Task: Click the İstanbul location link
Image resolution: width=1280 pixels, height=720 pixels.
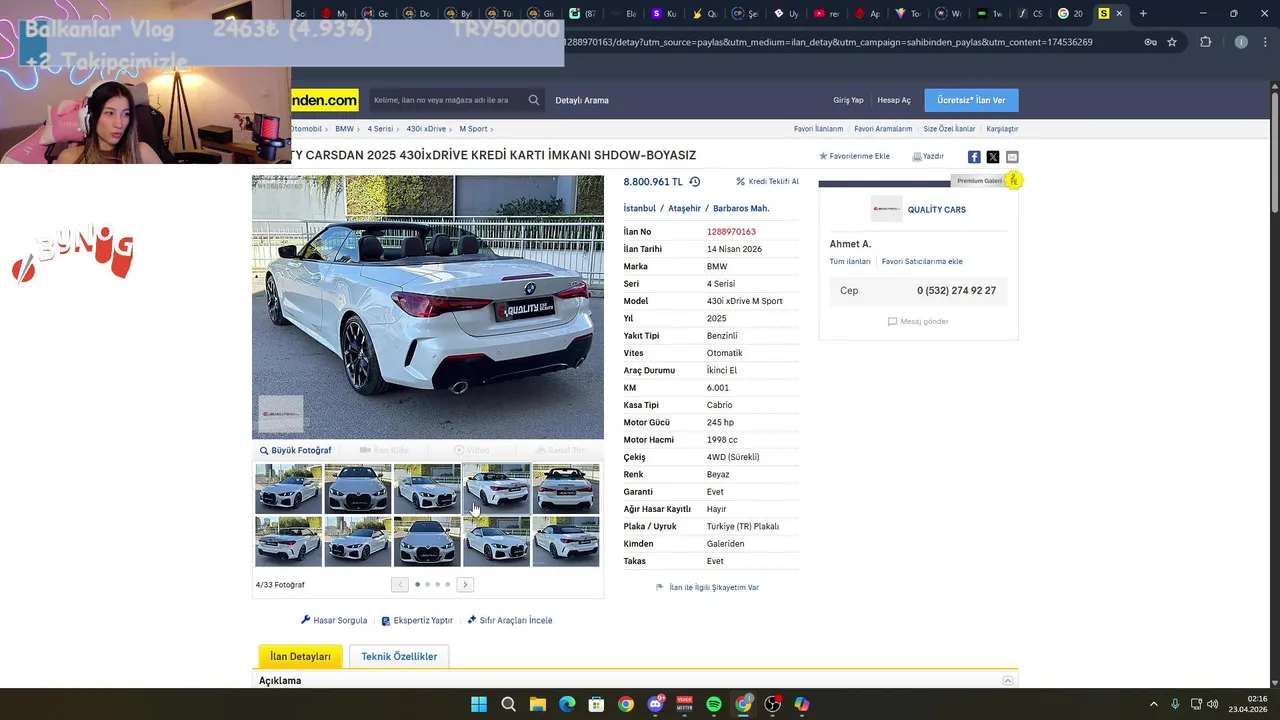Action: tap(640, 209)
